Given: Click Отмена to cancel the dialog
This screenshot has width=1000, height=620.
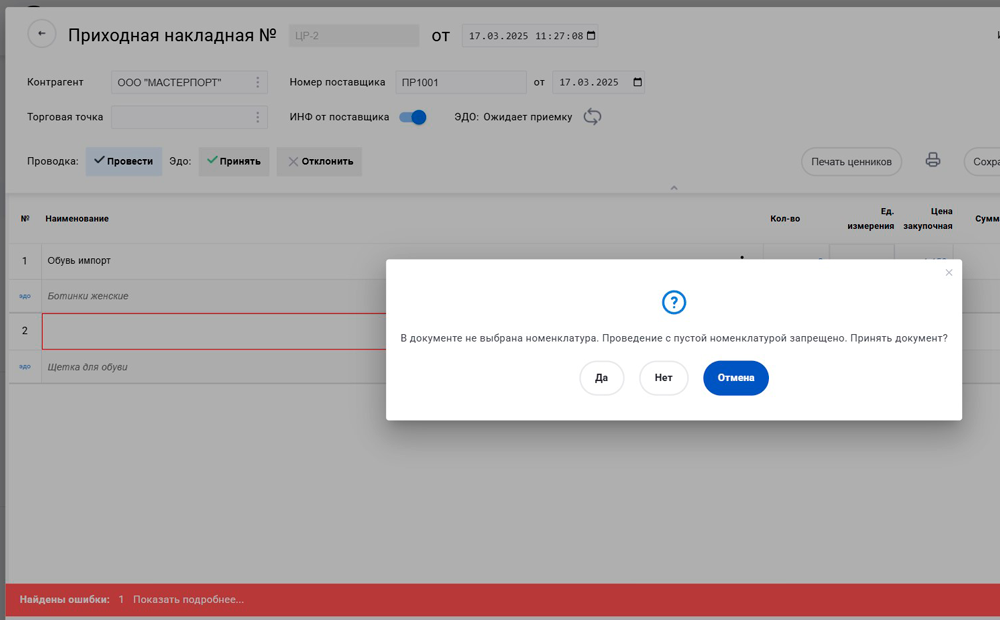Looking at the screenshot, I should (735, 378).
